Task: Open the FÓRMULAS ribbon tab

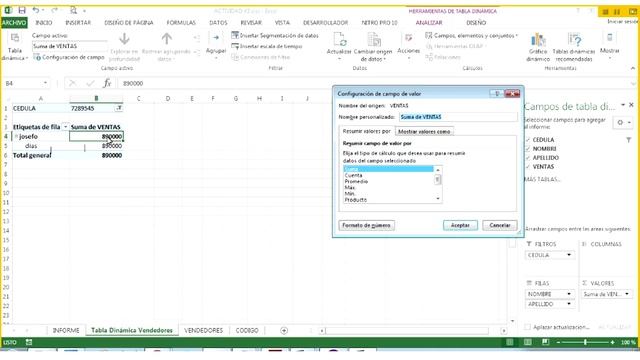Action: coord(181,22)
